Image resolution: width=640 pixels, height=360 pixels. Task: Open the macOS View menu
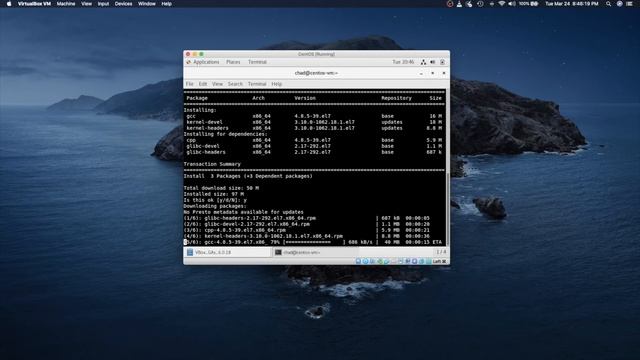pyautogui.click(x=86, y=4)
